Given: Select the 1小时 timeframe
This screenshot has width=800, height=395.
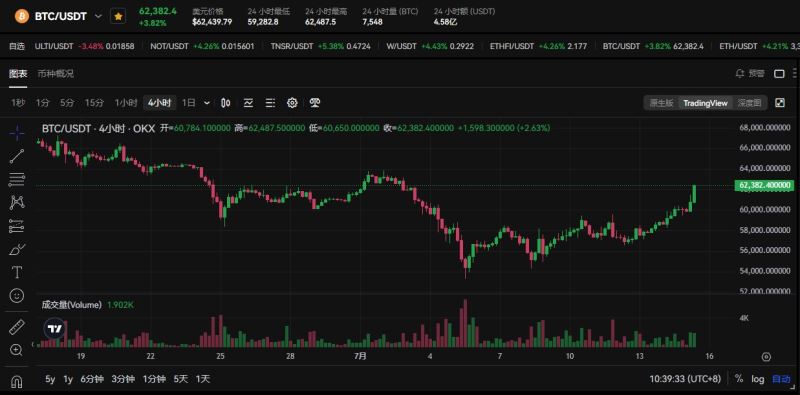Looking at the screenshot, I should click(x=126, y=103).
